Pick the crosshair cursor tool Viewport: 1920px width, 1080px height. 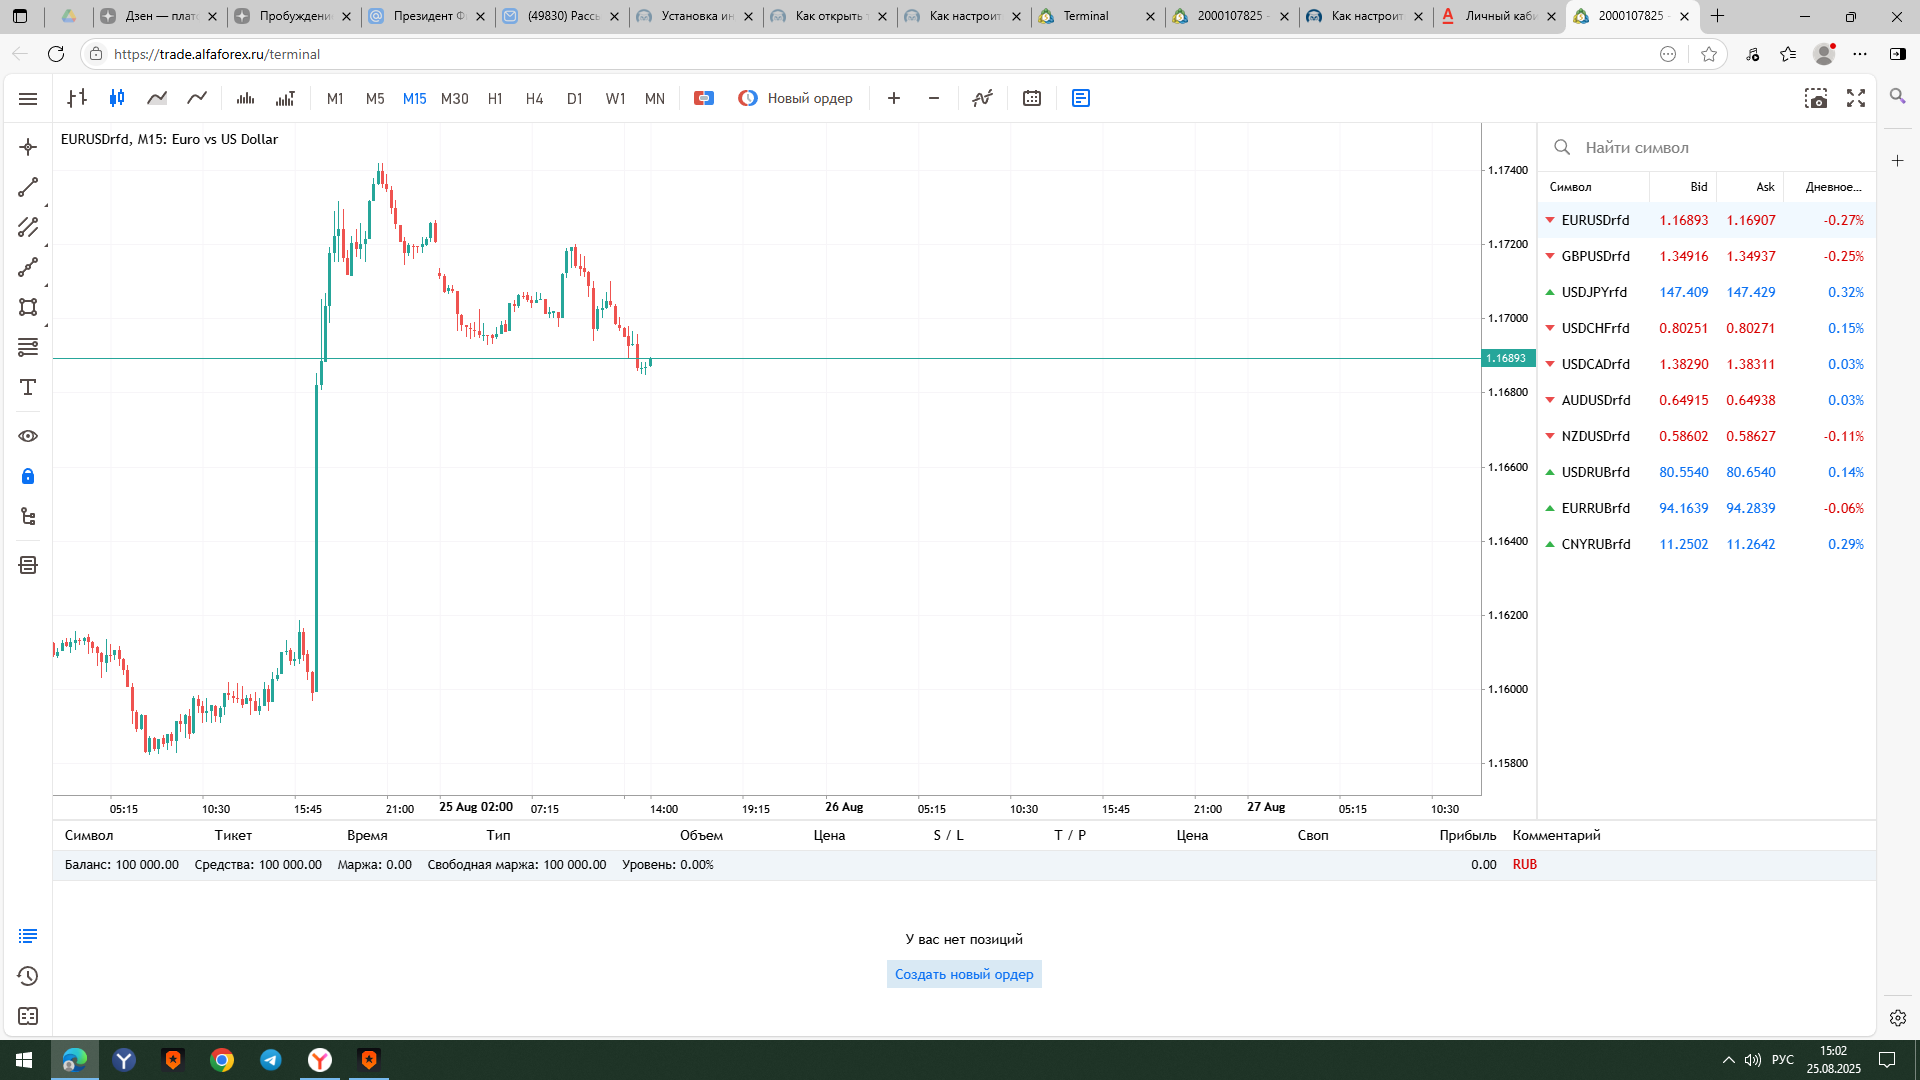click(x=28, y=147)
